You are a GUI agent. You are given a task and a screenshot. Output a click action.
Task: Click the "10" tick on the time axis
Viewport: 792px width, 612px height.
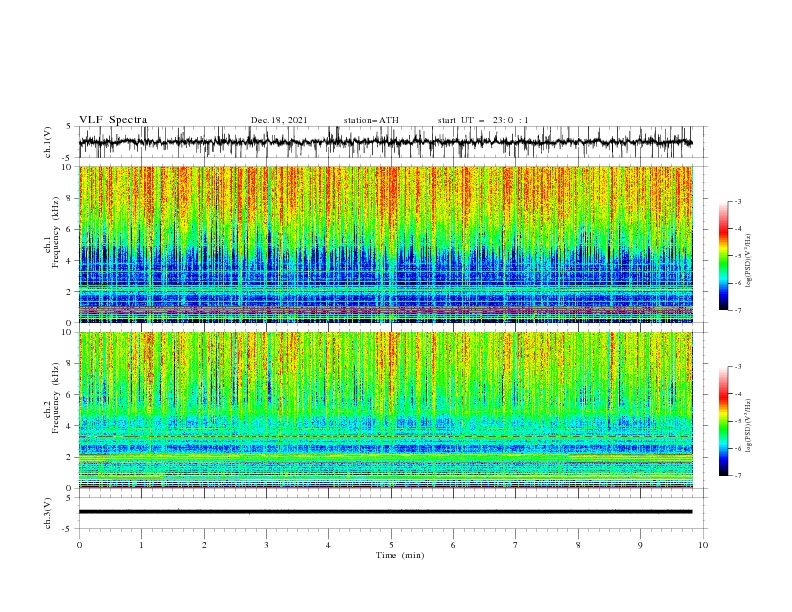[703, 545]
